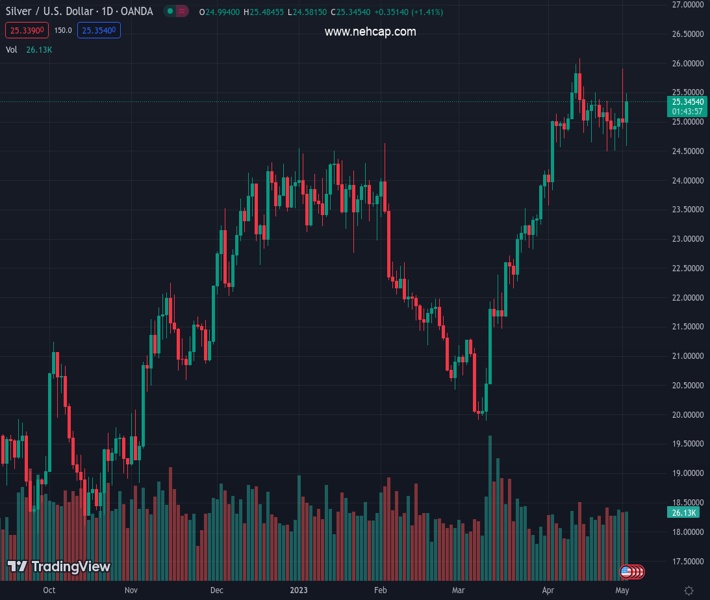Click the blue buy price 25.35400 button
Viewport: 710px width, 600px height.
(x=99, y=30)
